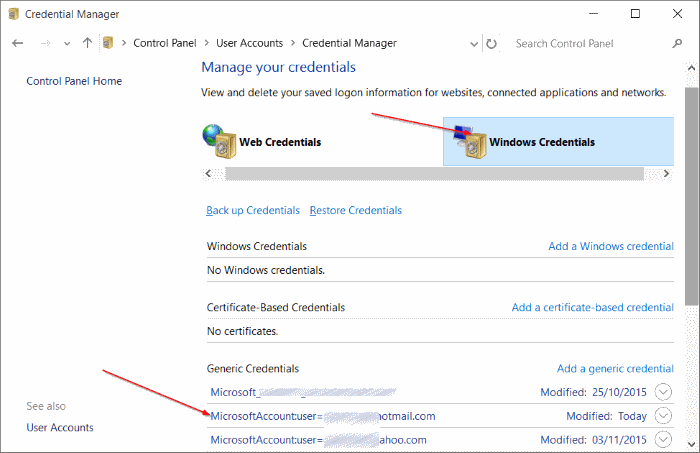Image resolution: width=700 pixels, height=453 pixels.
Task: Select the Windows Credentials tab
Action: point(541,142)
